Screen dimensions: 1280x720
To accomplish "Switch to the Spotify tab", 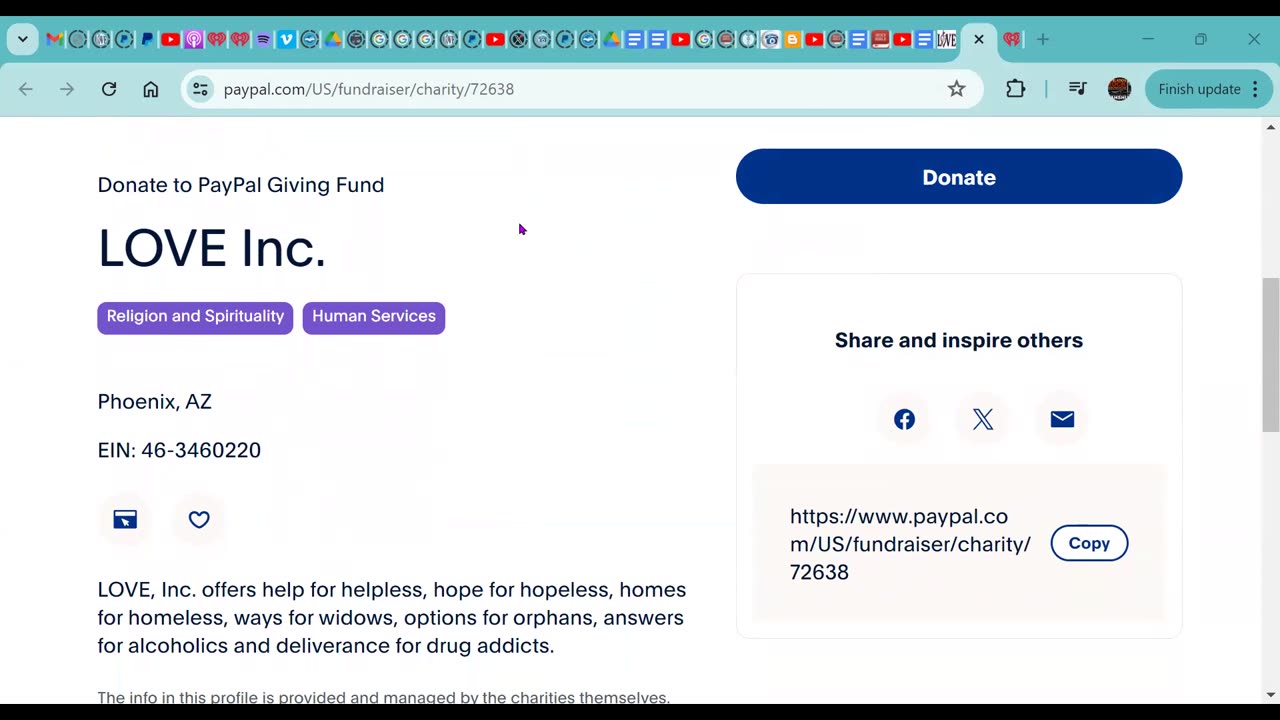I will (263, 40).
